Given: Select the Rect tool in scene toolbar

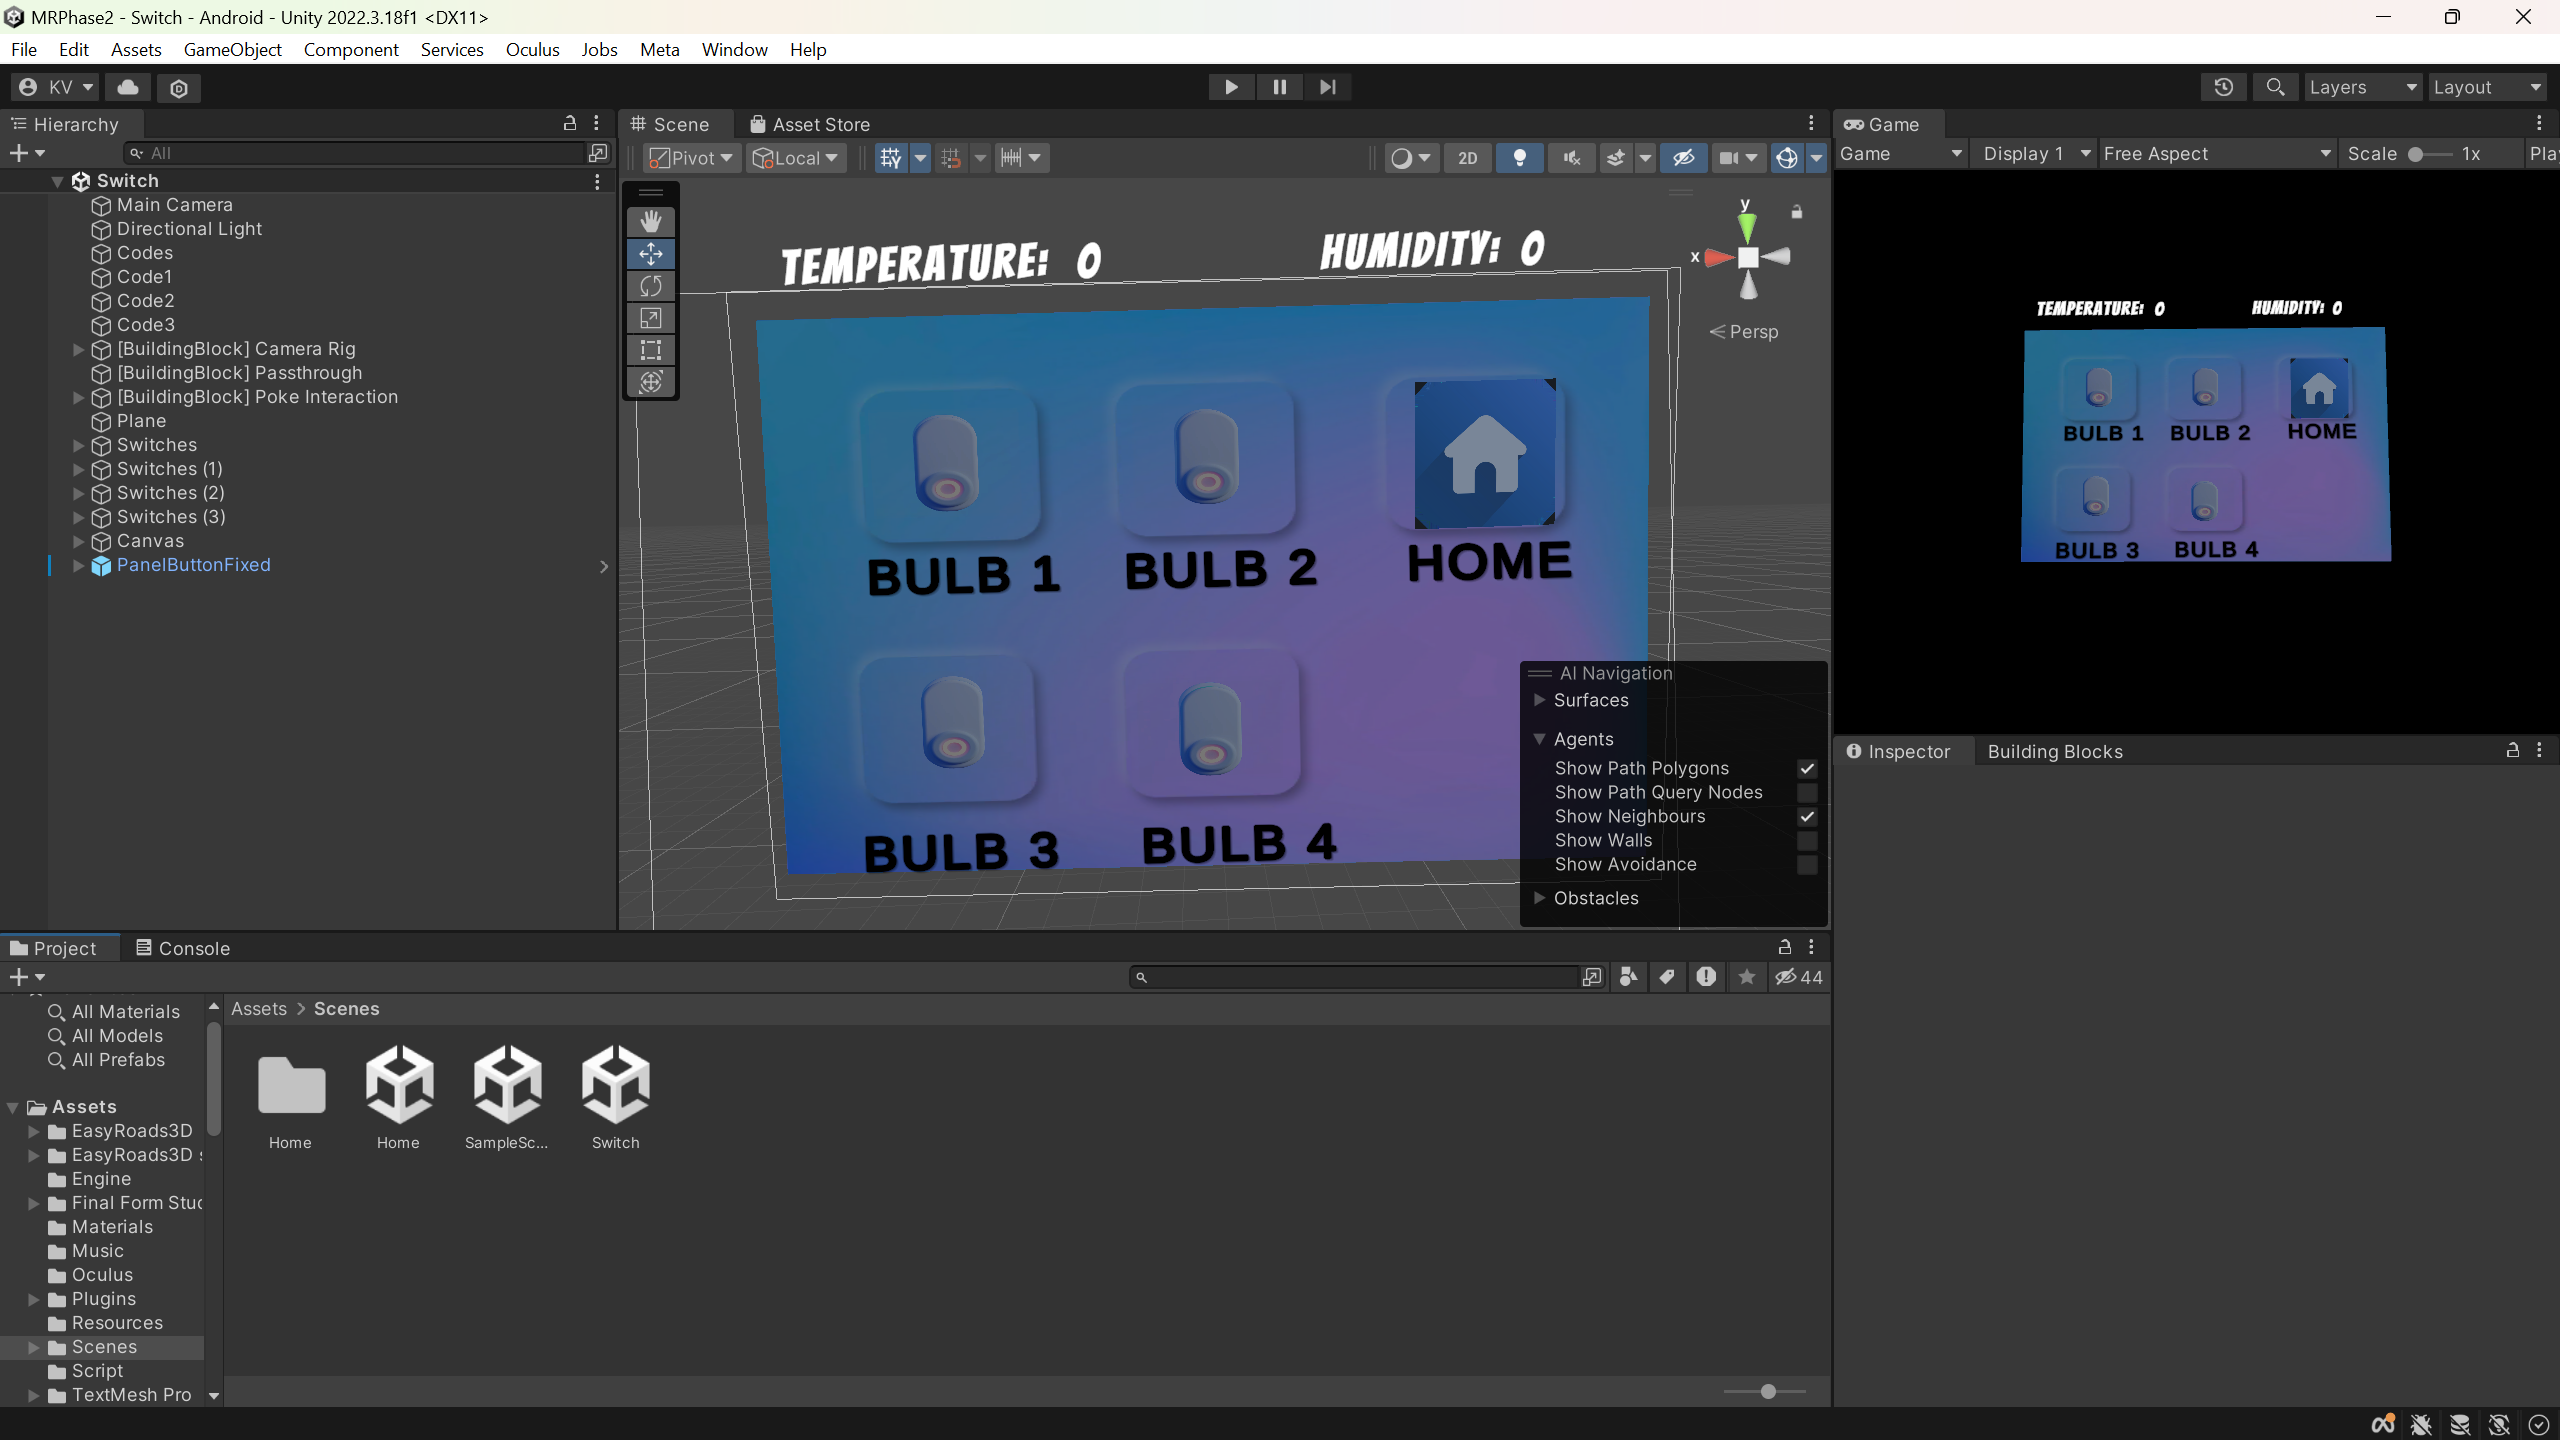Looking at the screenshot, I should click(x=651, y=350).
